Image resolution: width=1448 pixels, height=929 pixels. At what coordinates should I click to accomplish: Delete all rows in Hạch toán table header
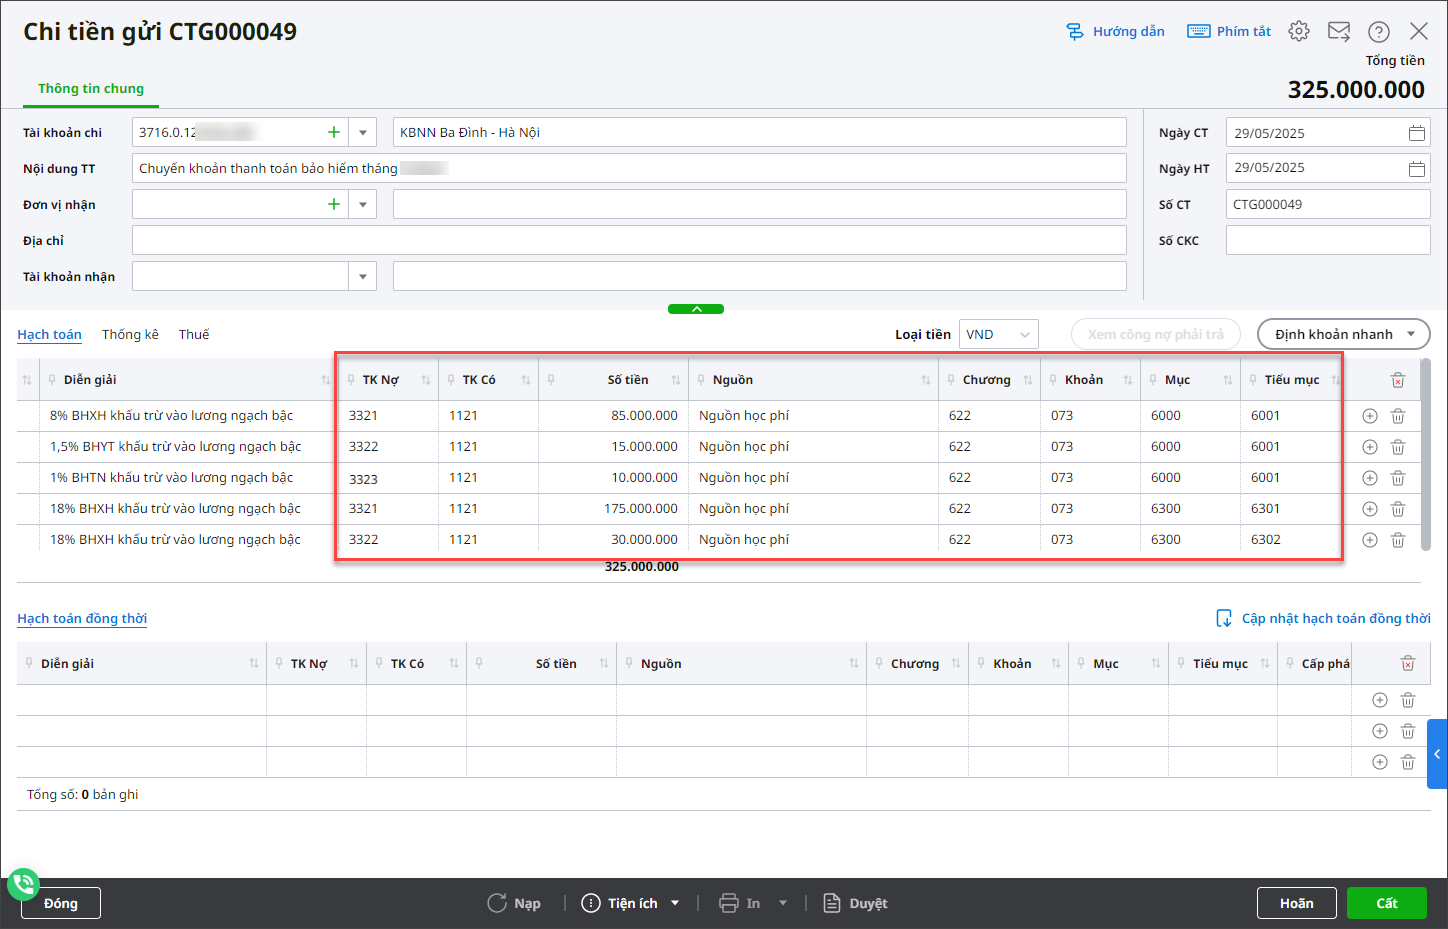[1398, 380]
